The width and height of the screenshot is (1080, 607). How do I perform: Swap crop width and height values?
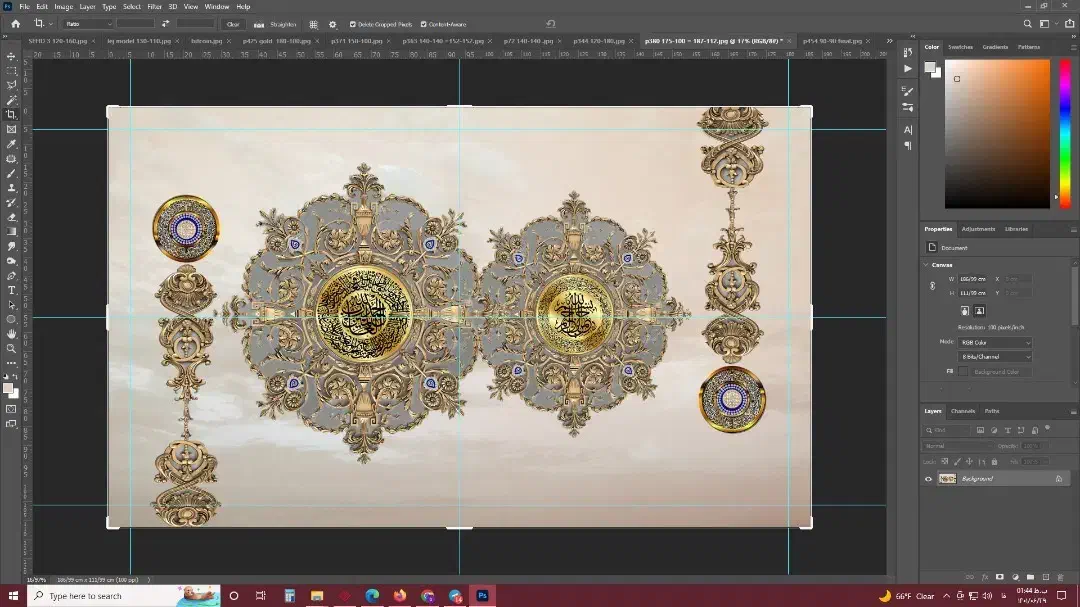point(165,24)
